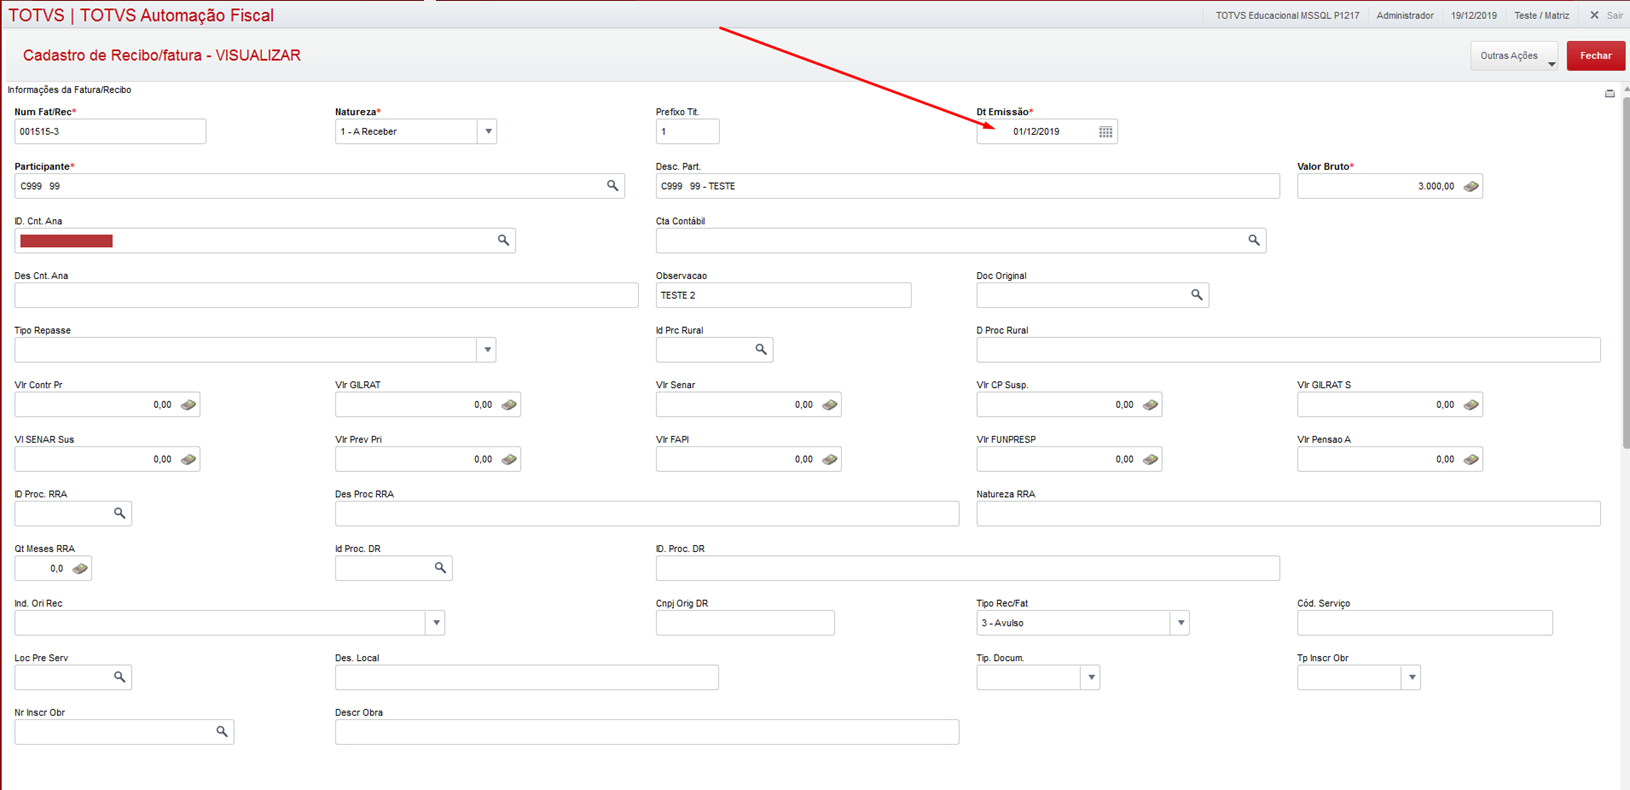Click the Des Proc RRA field
Image resolution: width=1630 pixels, height=790 pixels.
(x=647, y=514)
